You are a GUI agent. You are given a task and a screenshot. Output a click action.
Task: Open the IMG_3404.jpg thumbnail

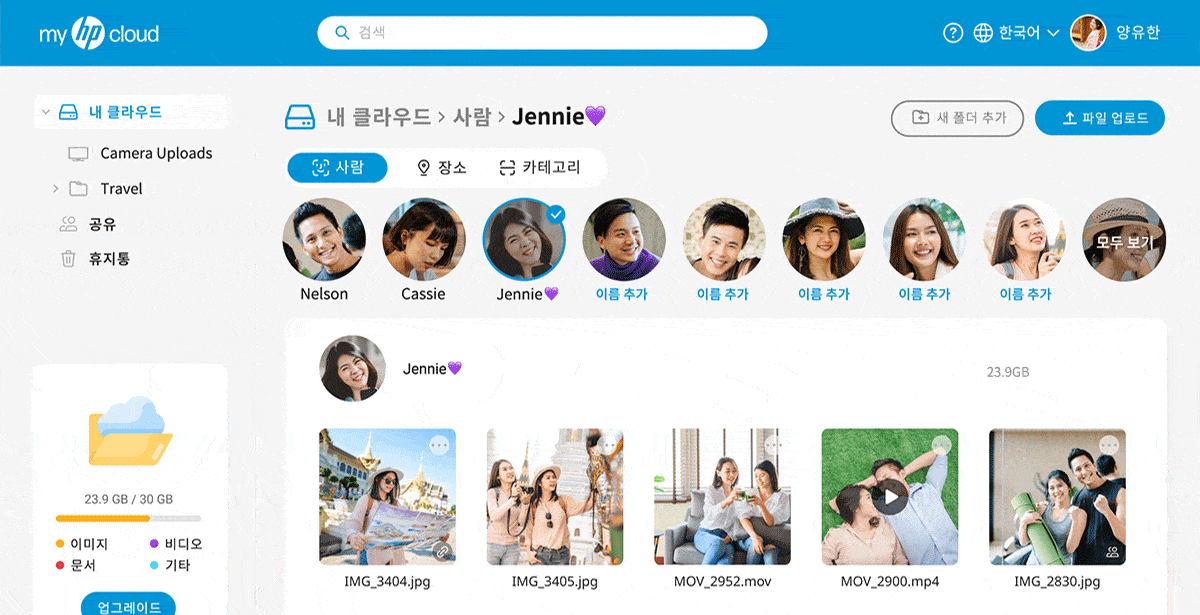[387, 497]
